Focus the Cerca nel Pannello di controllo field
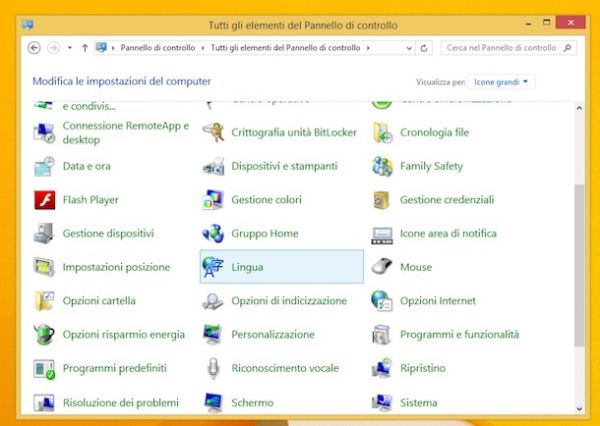The width and height of the screenshot is (600, 426). 500,47
